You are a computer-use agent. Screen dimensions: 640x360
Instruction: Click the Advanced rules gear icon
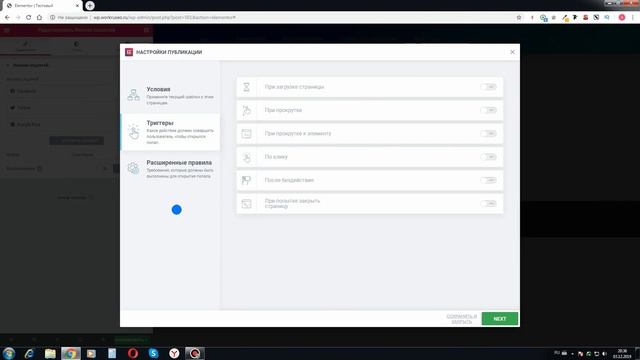pos(133,168)
